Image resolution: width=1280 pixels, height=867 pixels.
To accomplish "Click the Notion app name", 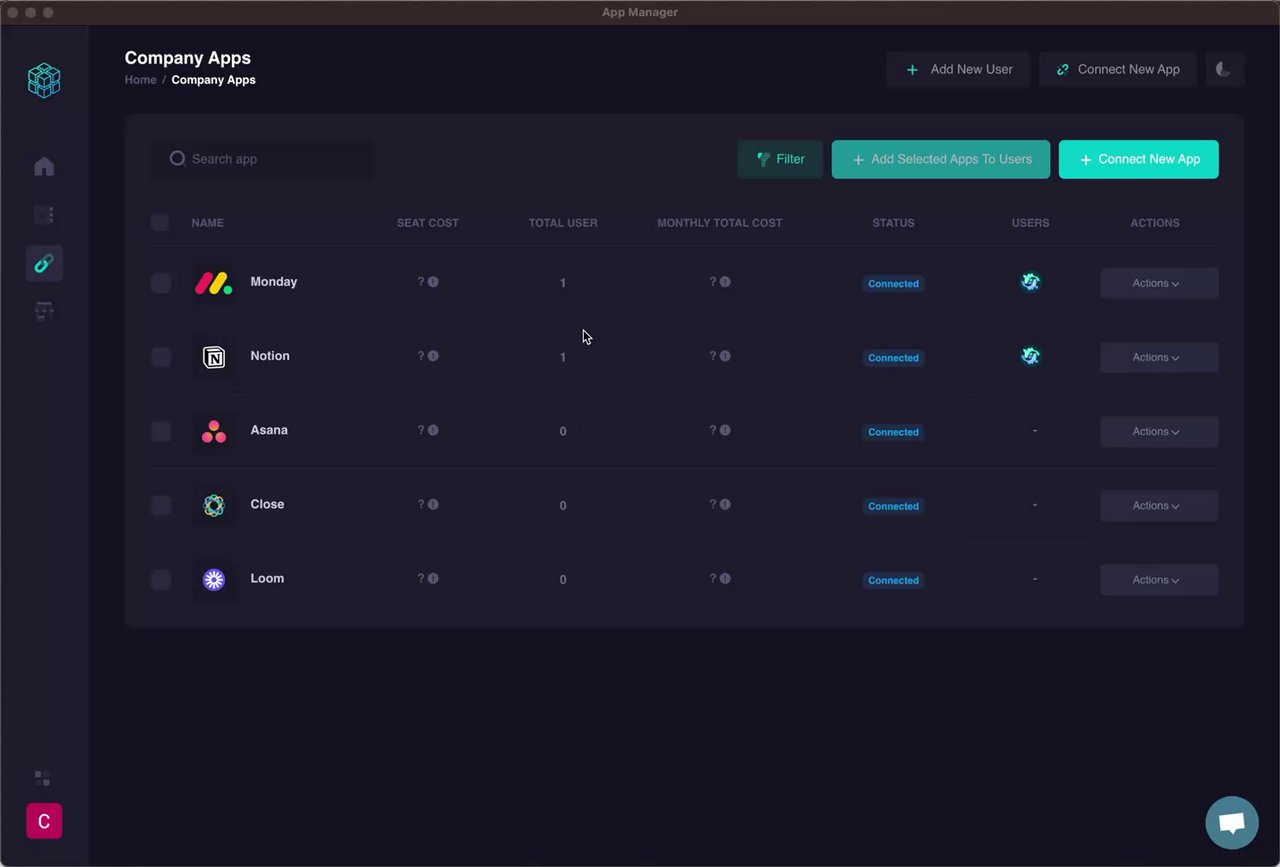I will pos(270,356).
